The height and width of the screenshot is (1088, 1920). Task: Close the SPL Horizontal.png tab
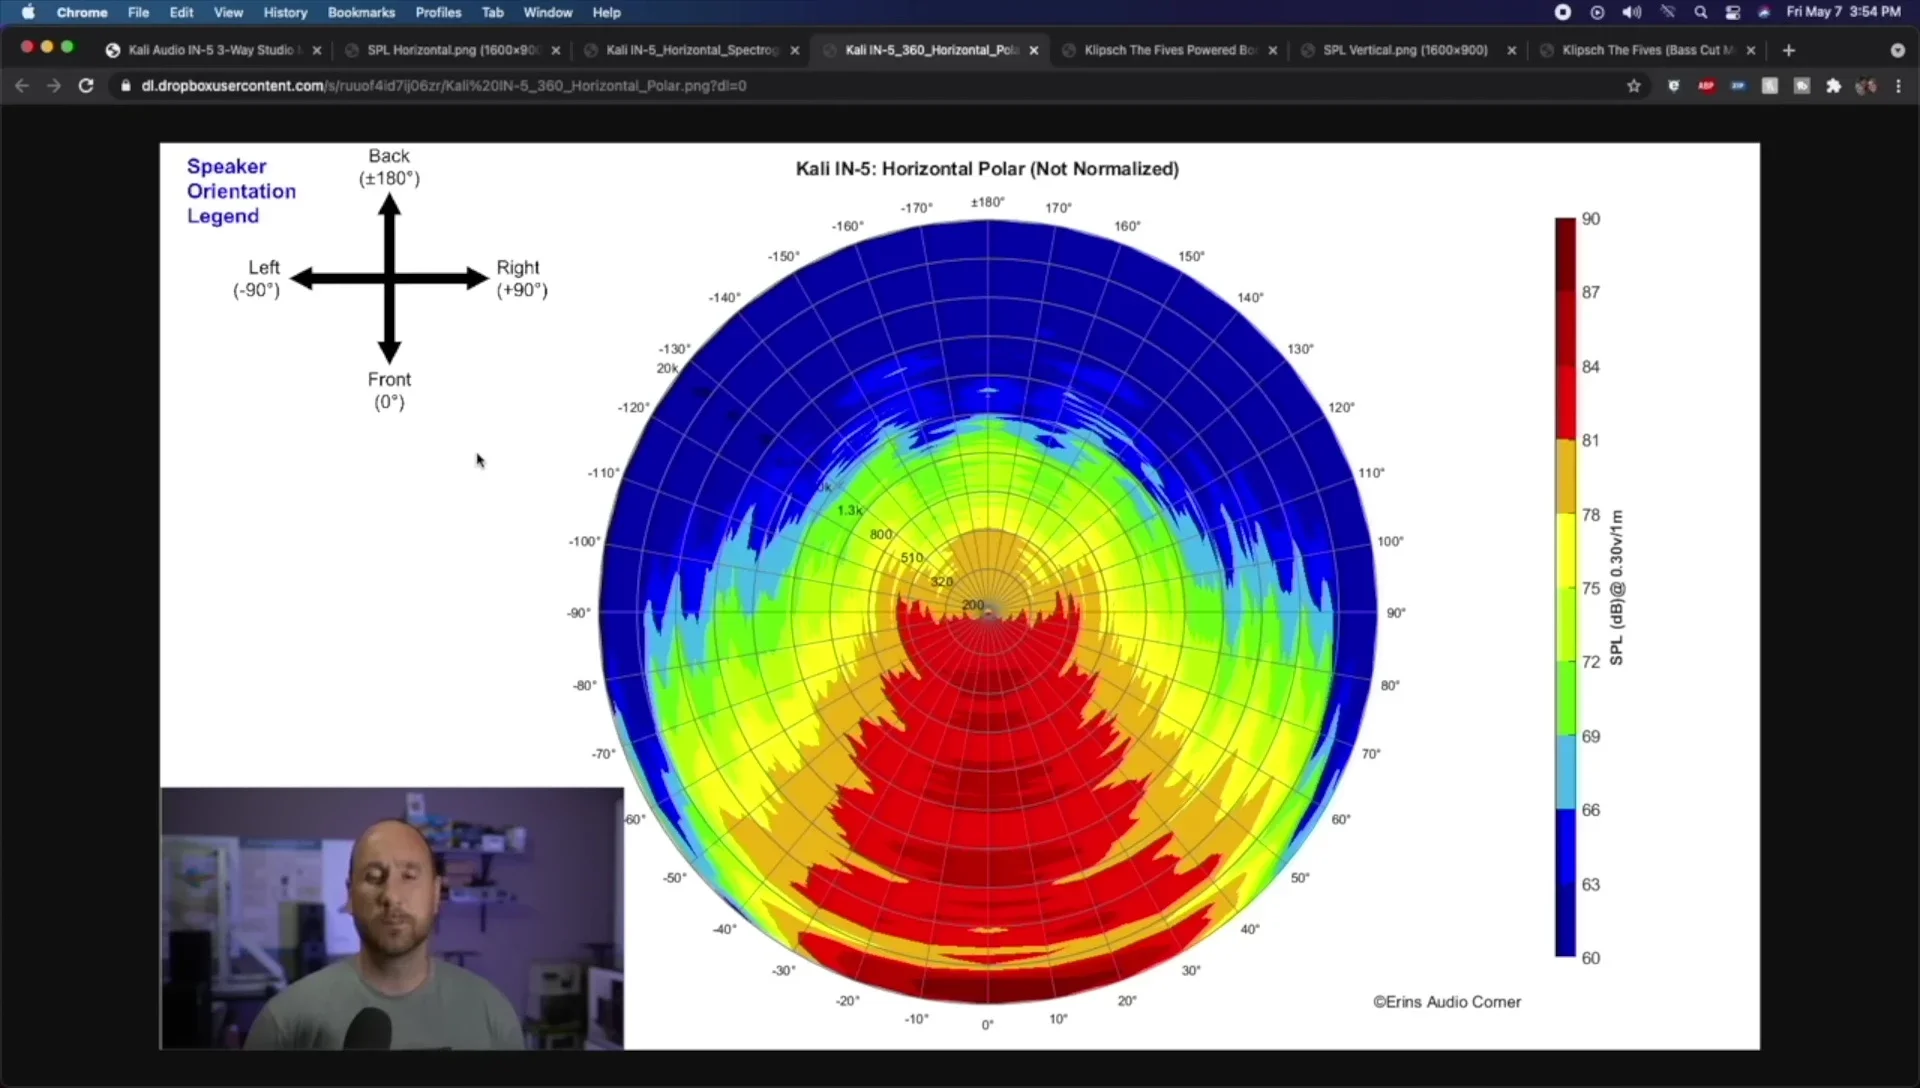click(556, 50)
